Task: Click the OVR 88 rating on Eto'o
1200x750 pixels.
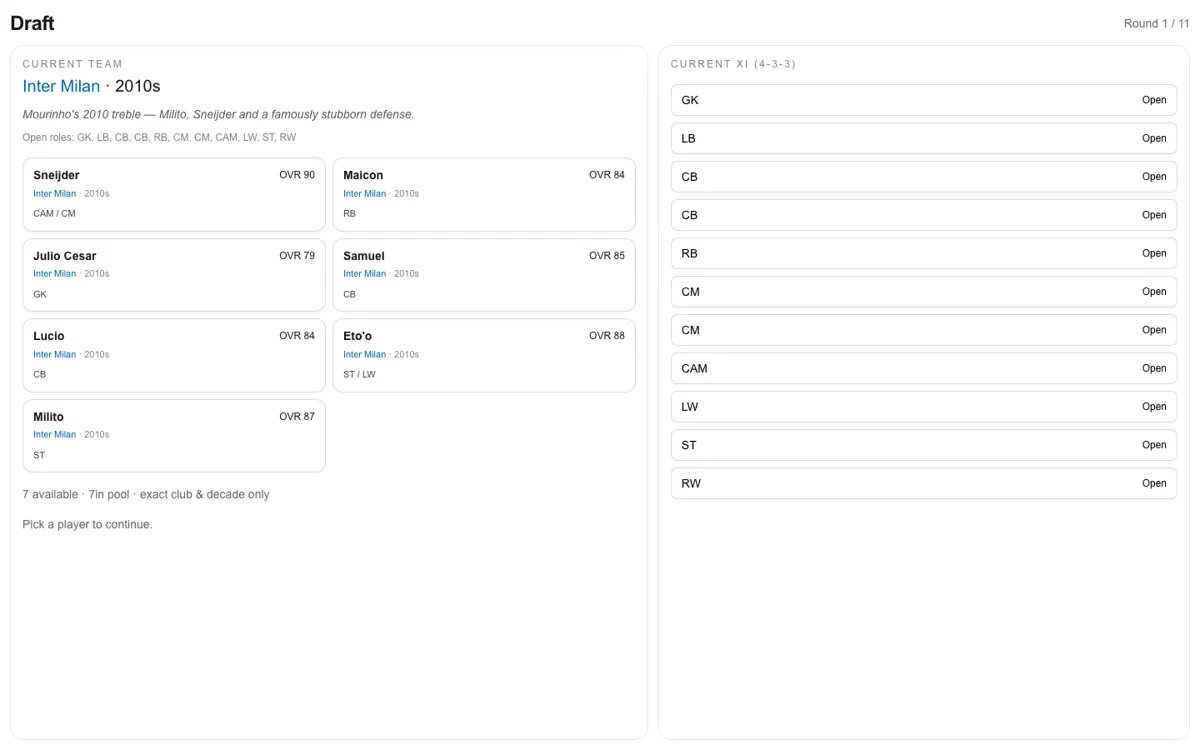Action: (607, 336)
